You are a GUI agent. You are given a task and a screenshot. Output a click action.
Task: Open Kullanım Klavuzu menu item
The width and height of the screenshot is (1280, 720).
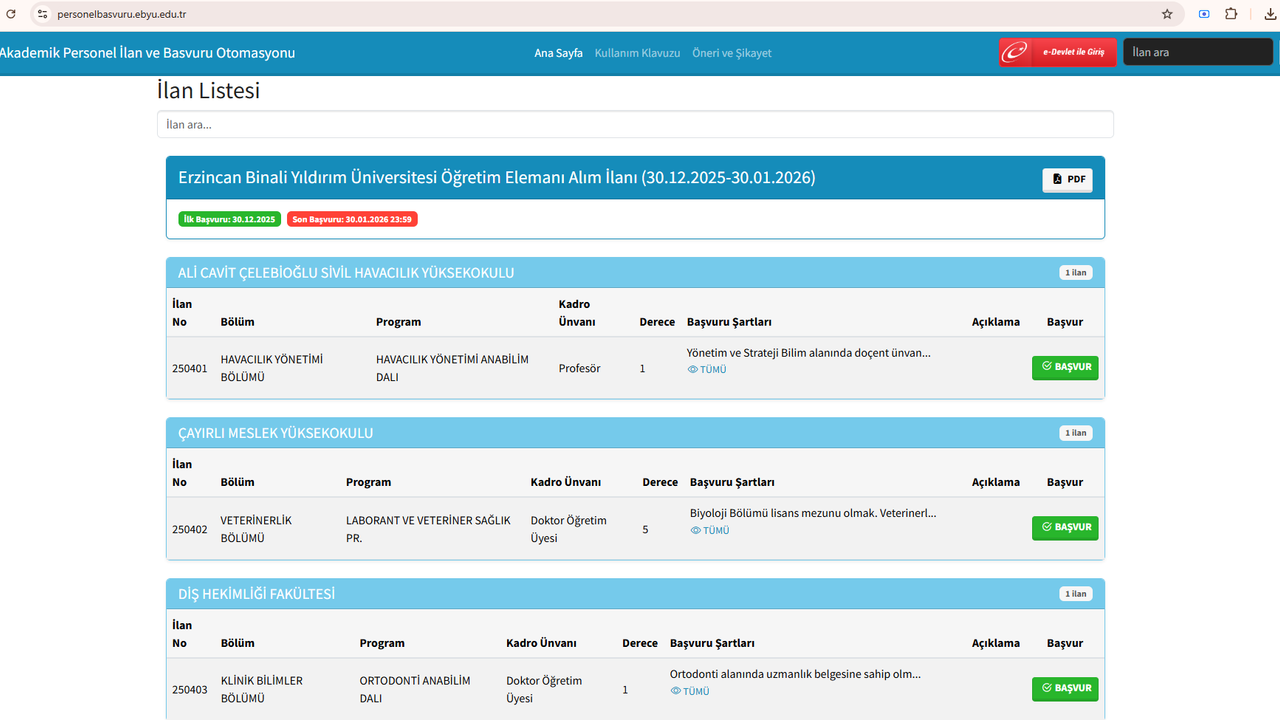637,53
